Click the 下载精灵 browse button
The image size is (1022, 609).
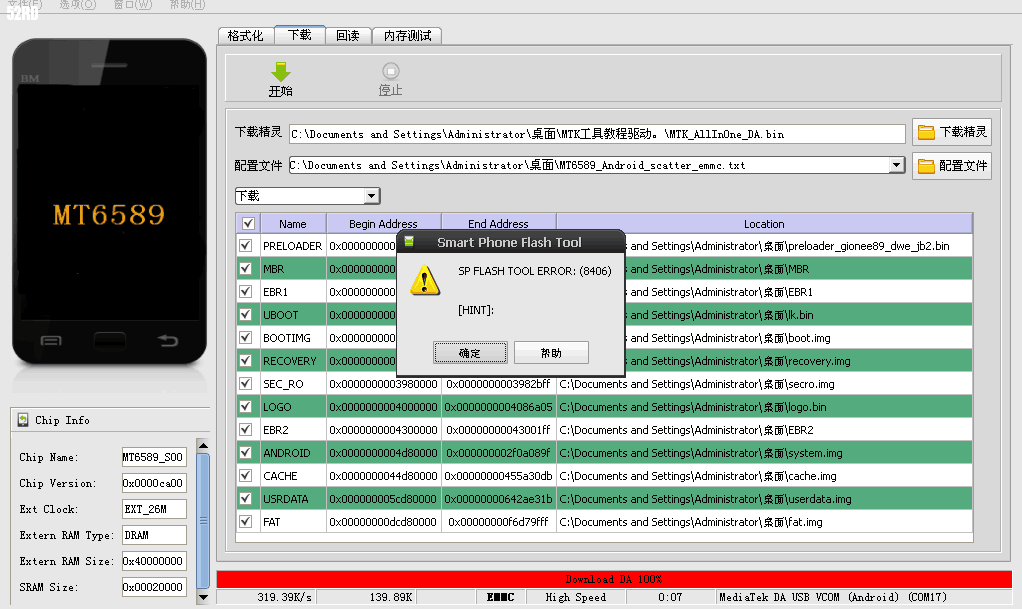point(952,132)
